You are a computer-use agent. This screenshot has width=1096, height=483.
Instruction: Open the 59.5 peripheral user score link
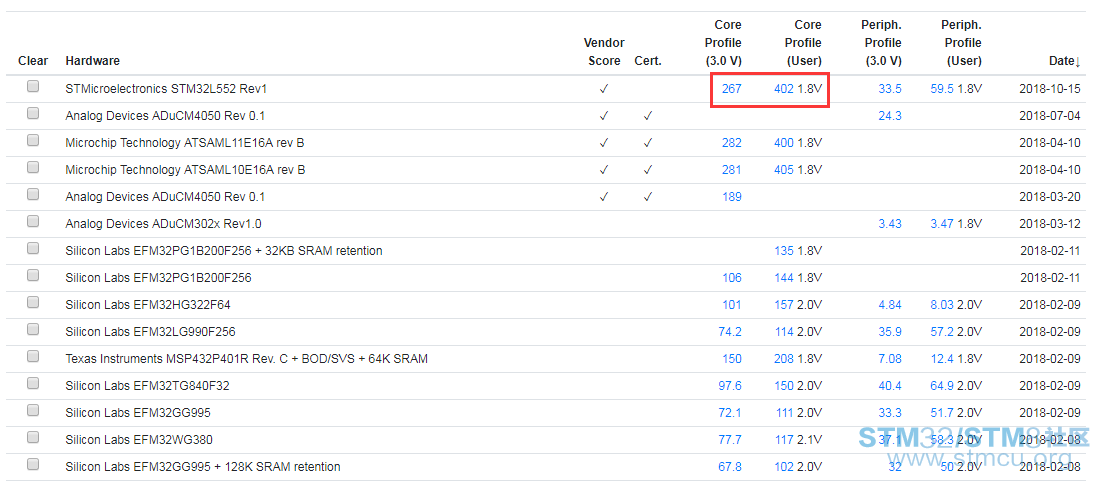942,89
